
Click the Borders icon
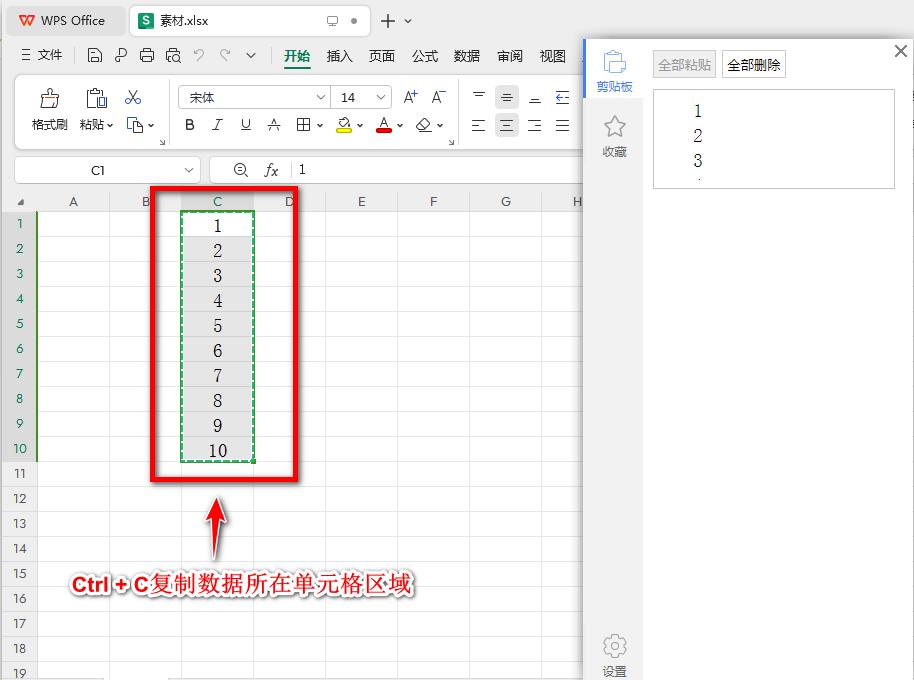pos(303,125)
